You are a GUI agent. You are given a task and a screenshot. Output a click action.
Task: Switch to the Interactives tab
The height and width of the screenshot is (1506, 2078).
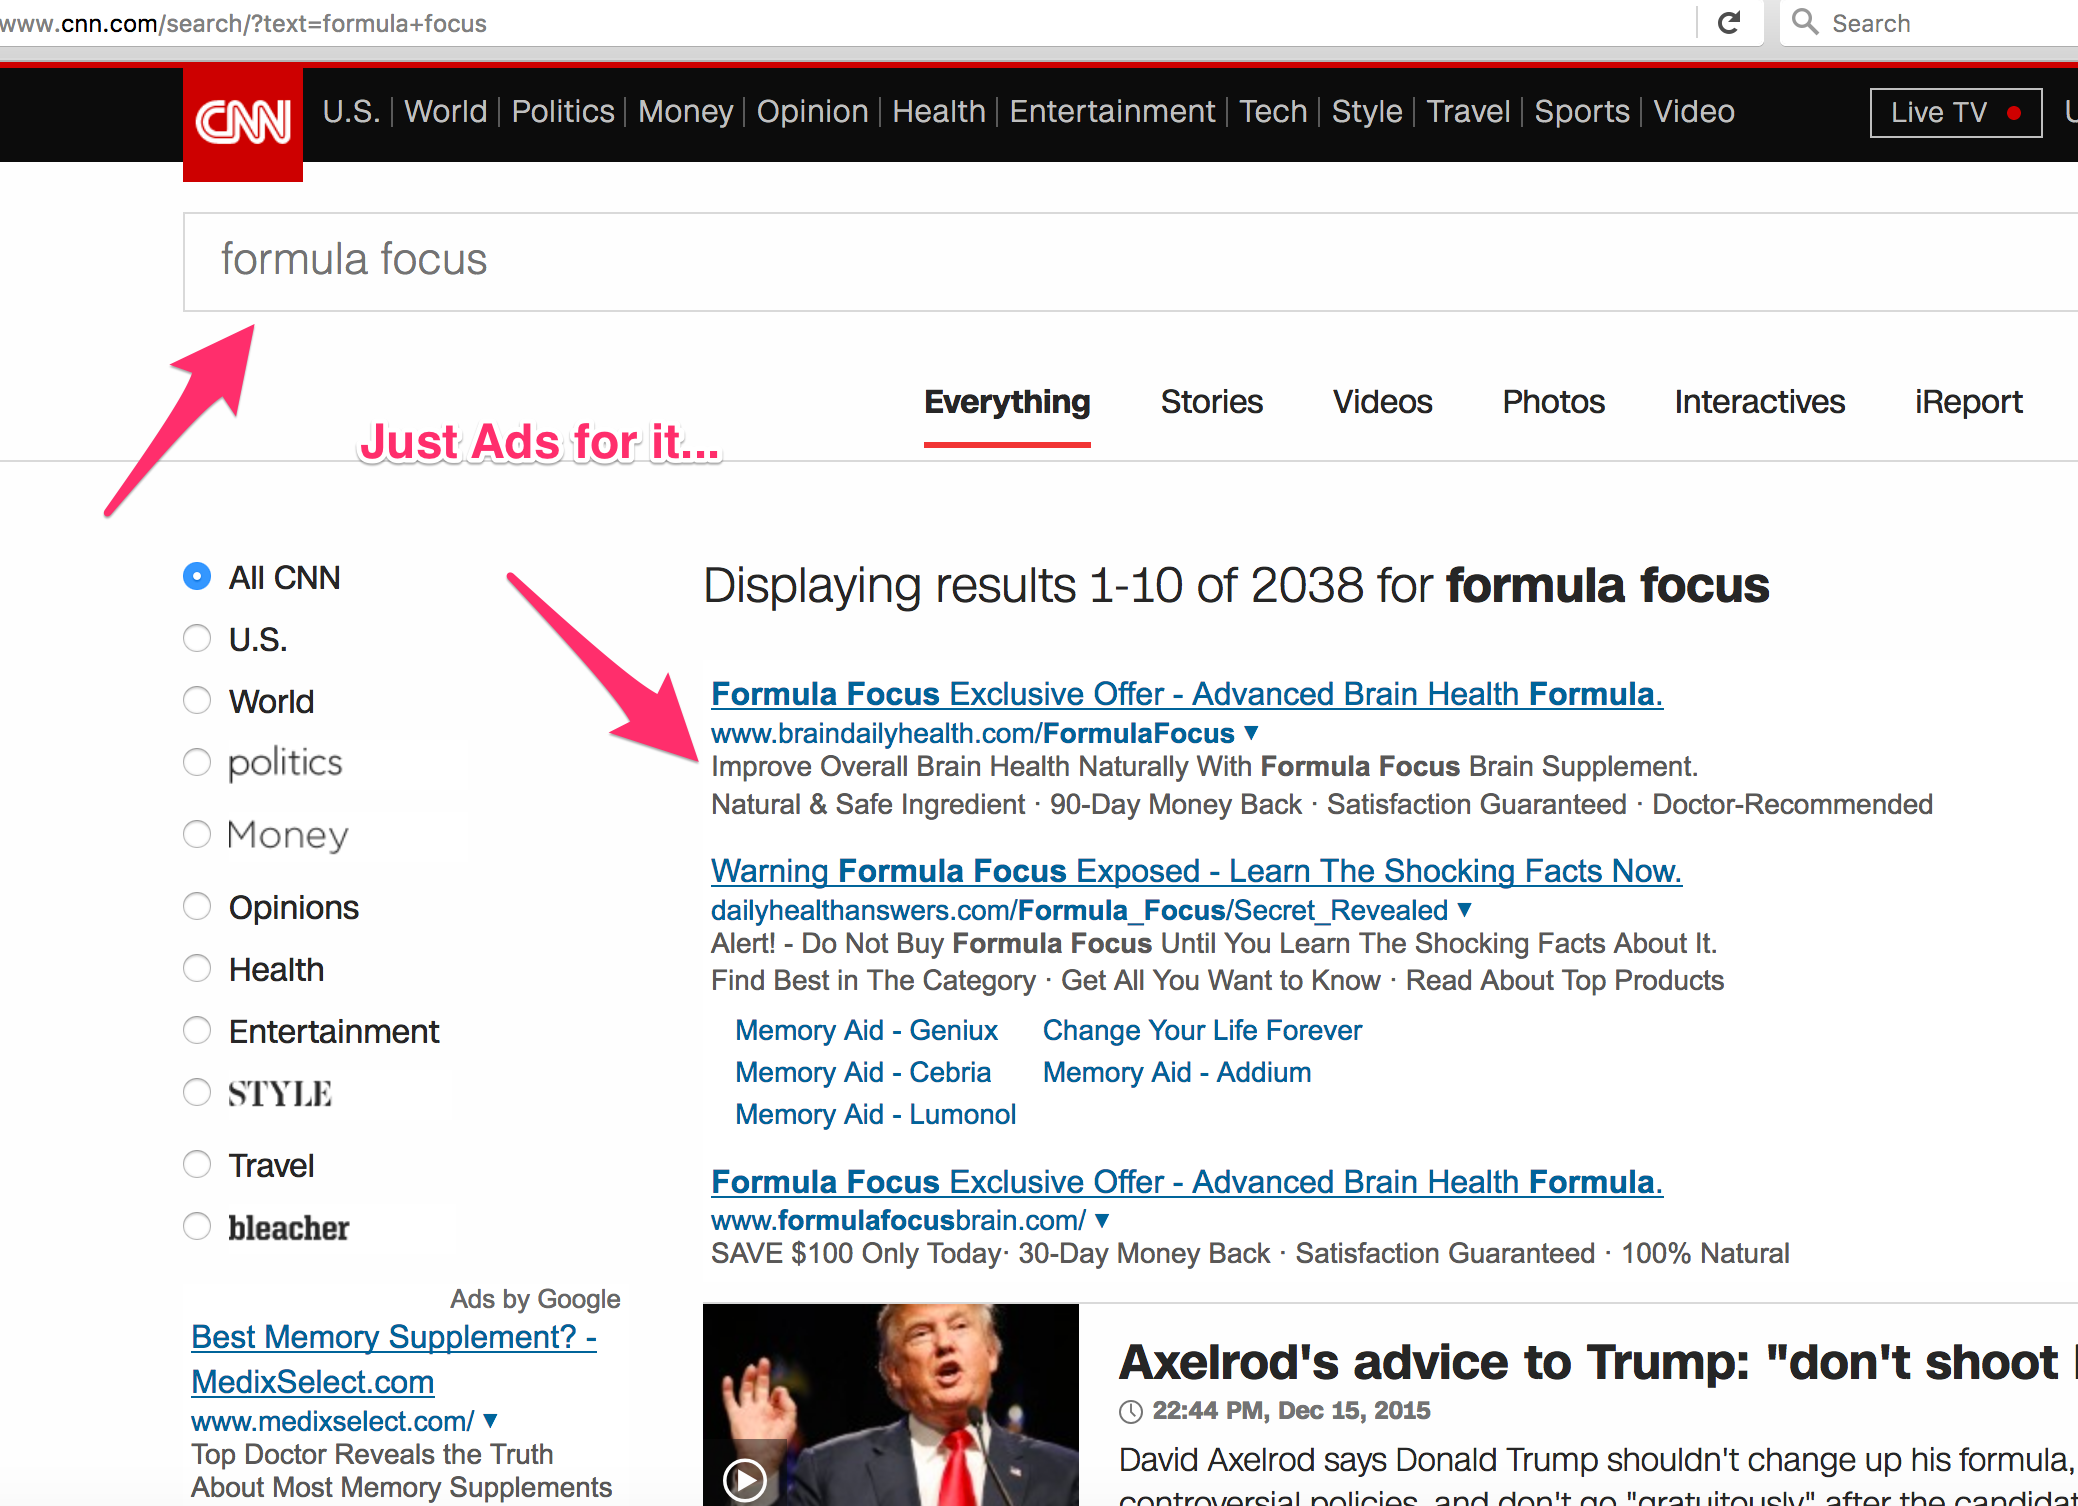point(1759,402)
